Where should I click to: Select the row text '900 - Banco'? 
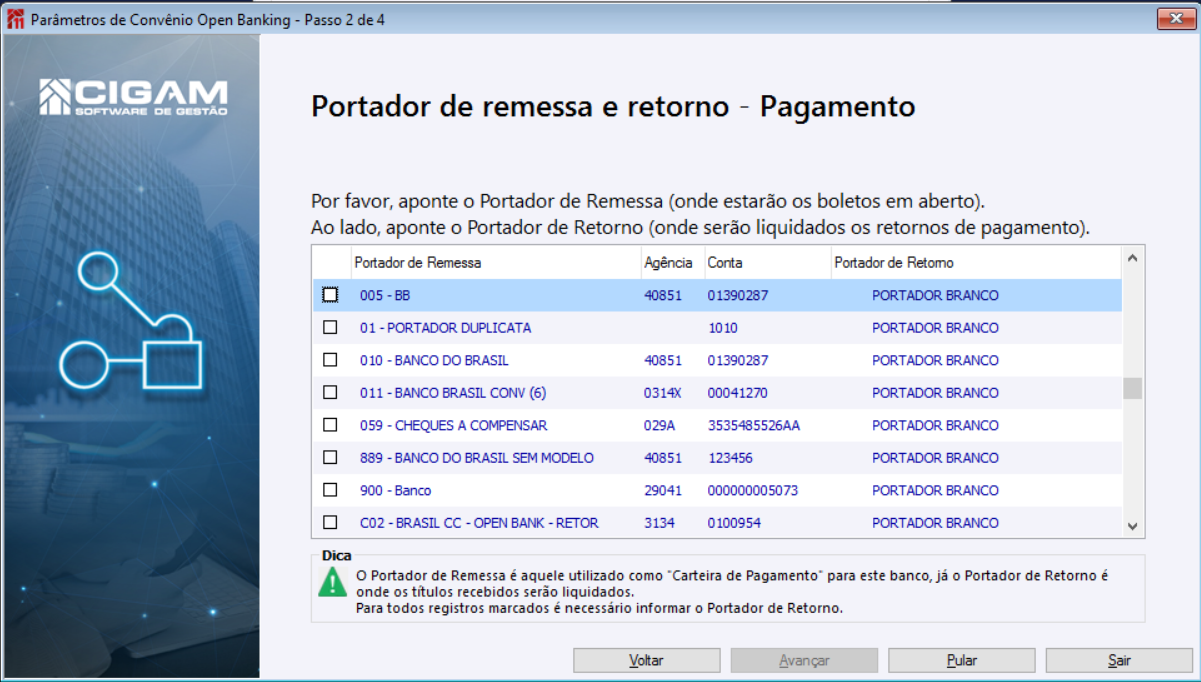tap(396, 491)
